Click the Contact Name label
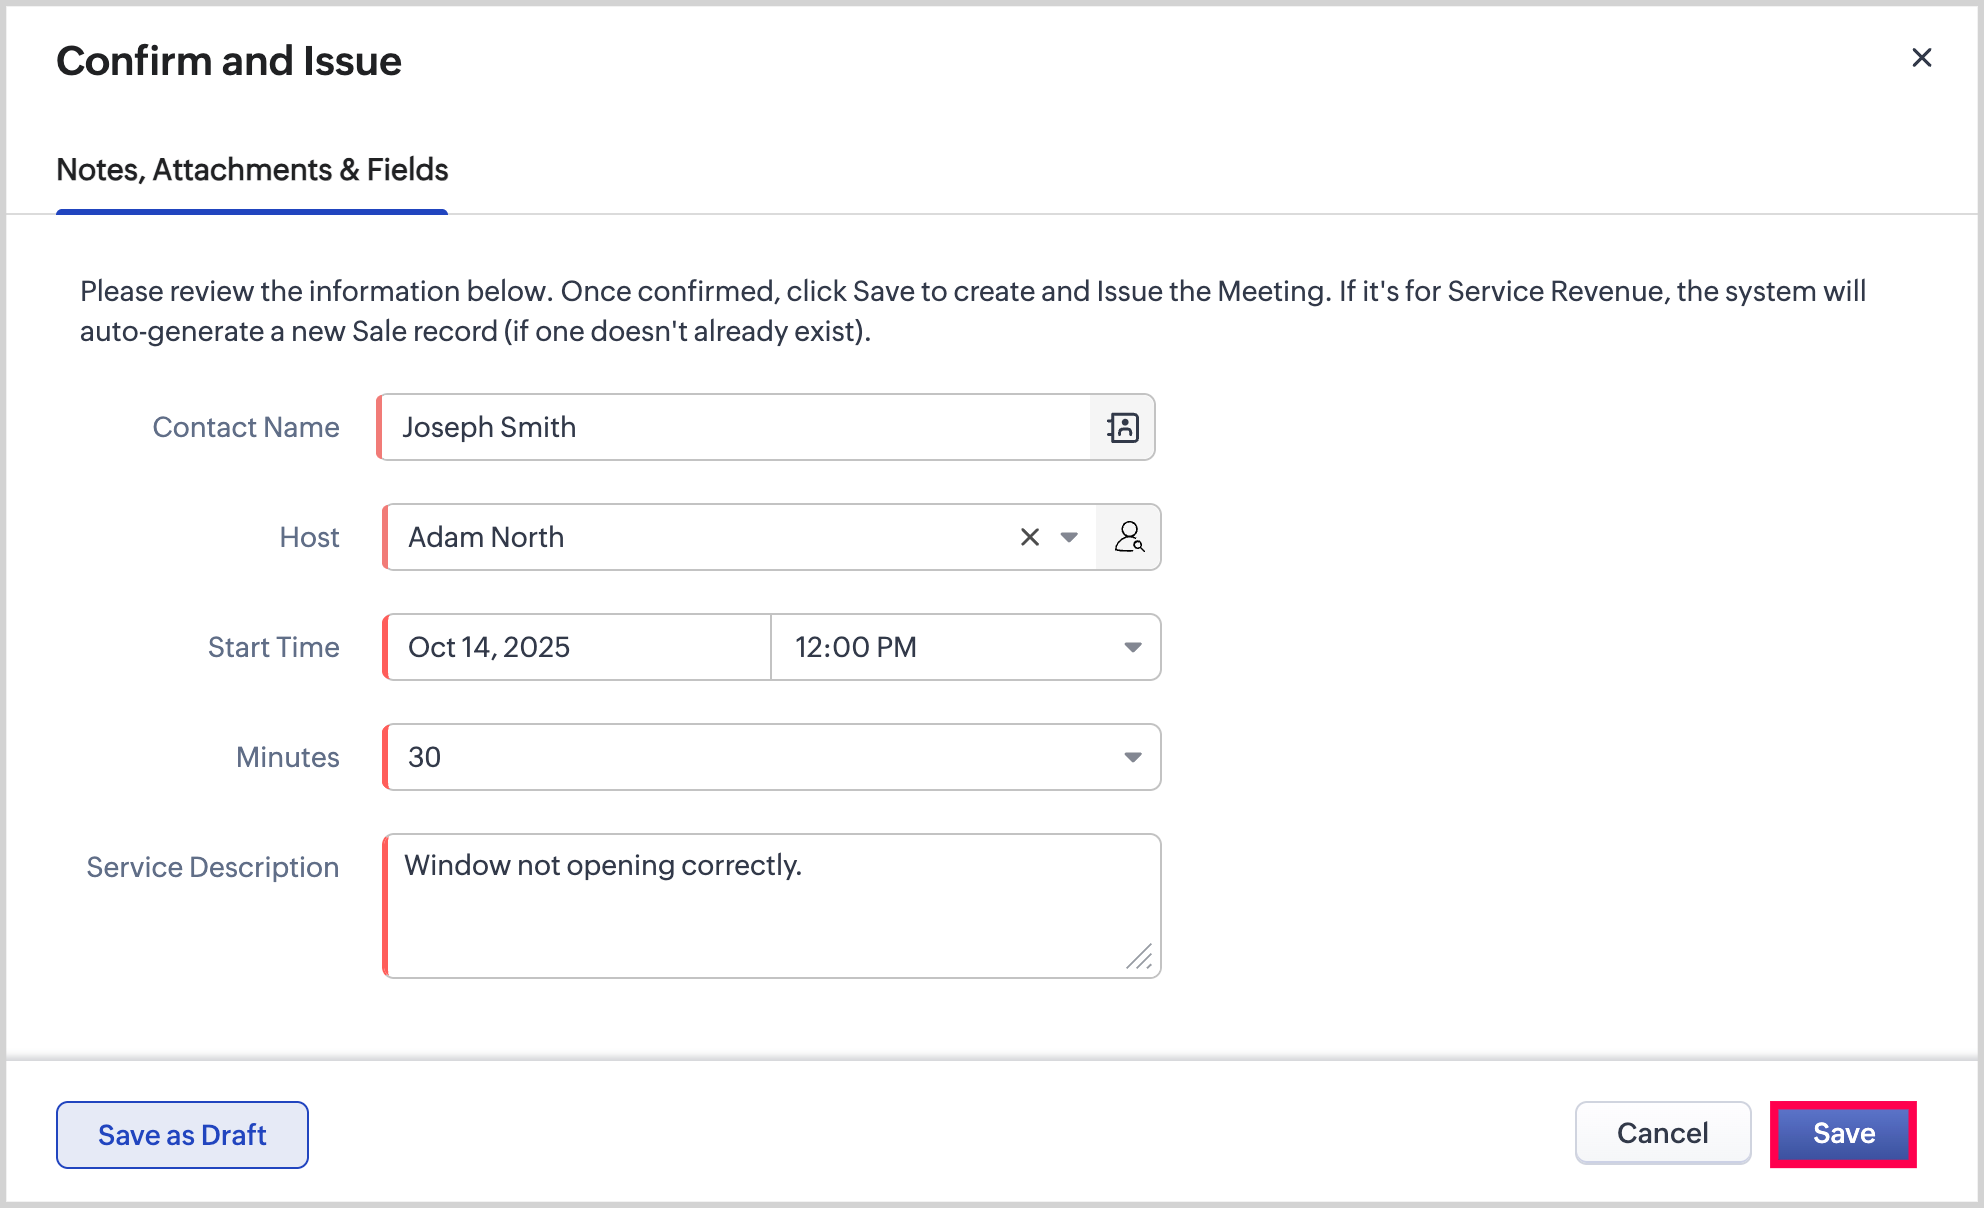This screenshot has height=1208, width=1984. point(246,428)
